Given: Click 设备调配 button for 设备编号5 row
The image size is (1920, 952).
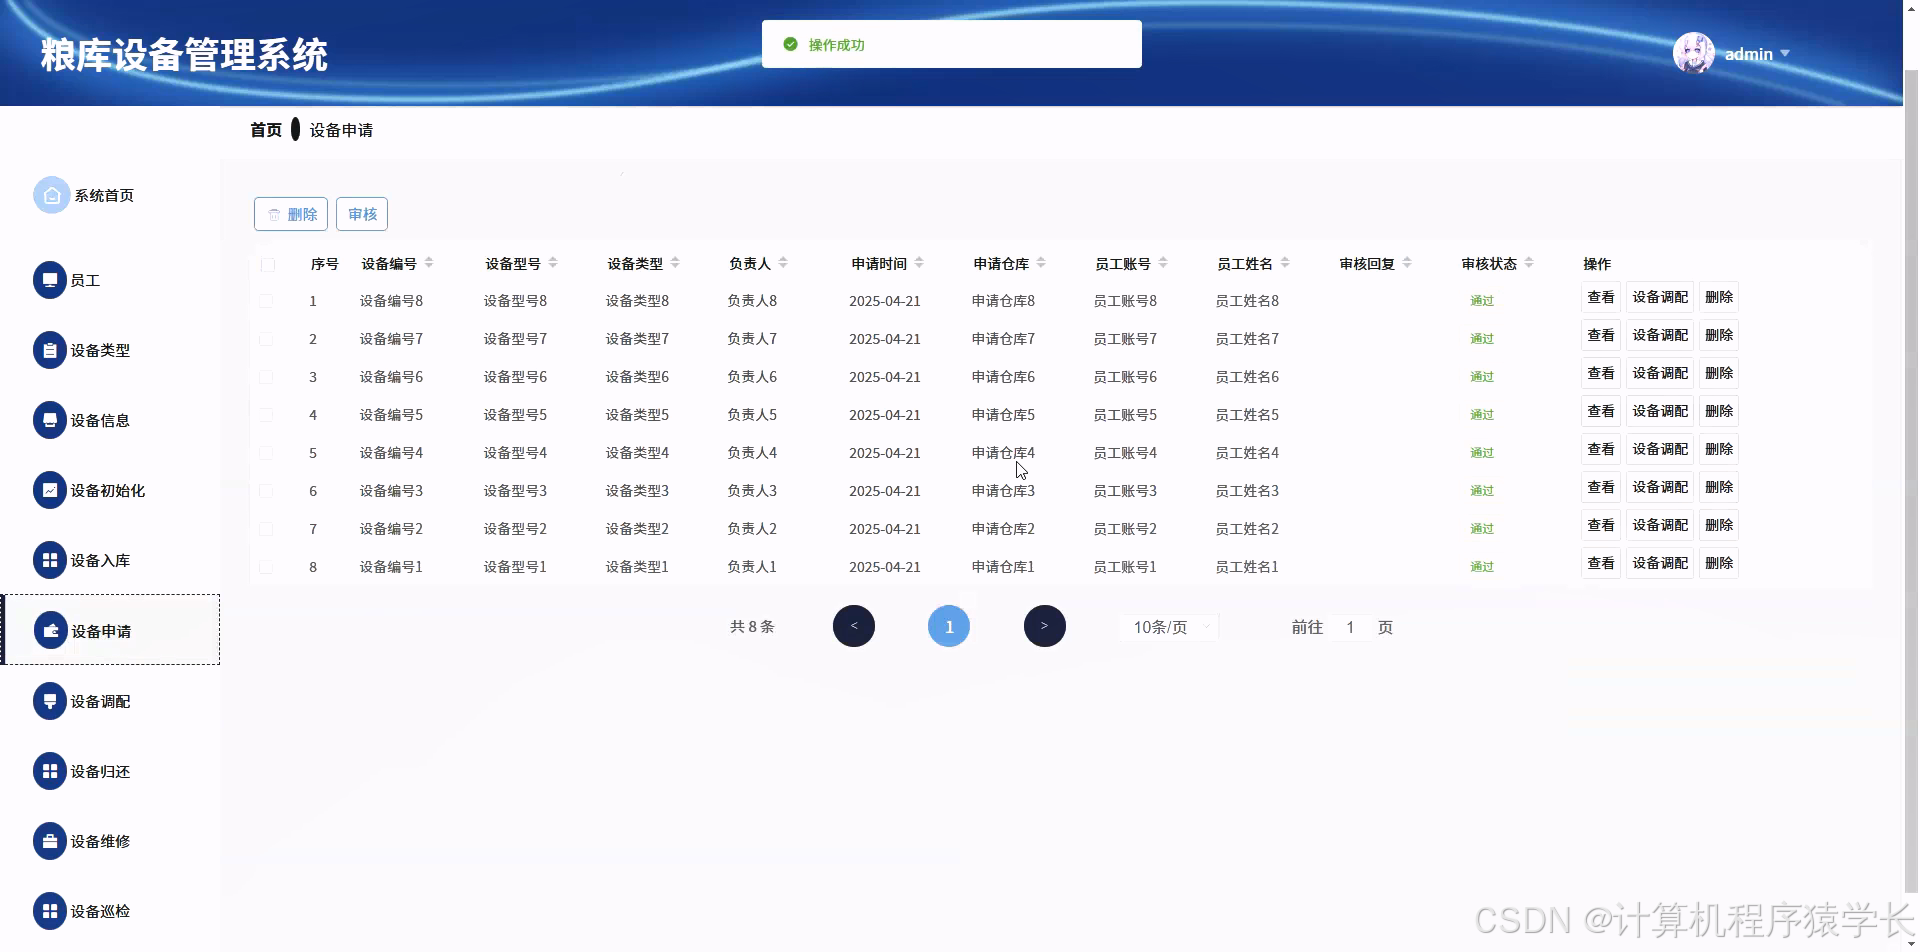Looking at the screenshot, I should tap(1660, 411).
